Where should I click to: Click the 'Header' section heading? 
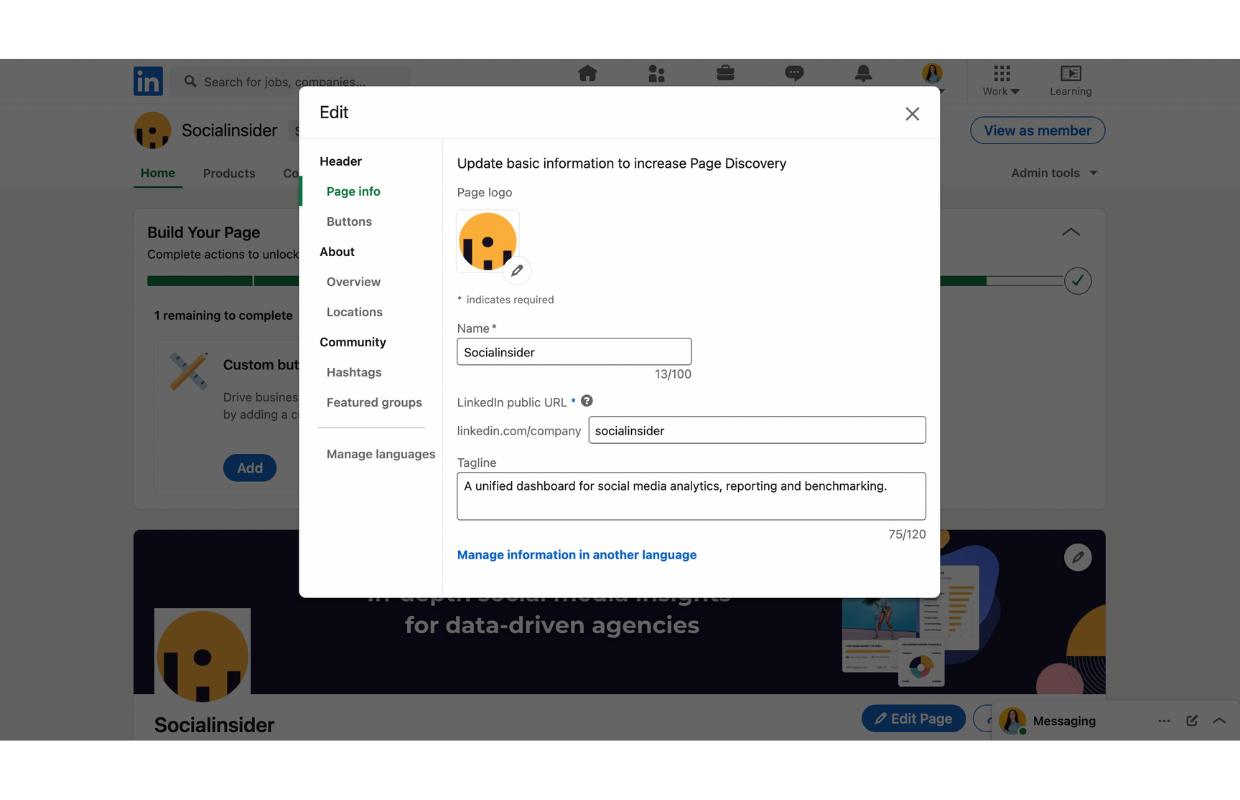pos(341,161)
